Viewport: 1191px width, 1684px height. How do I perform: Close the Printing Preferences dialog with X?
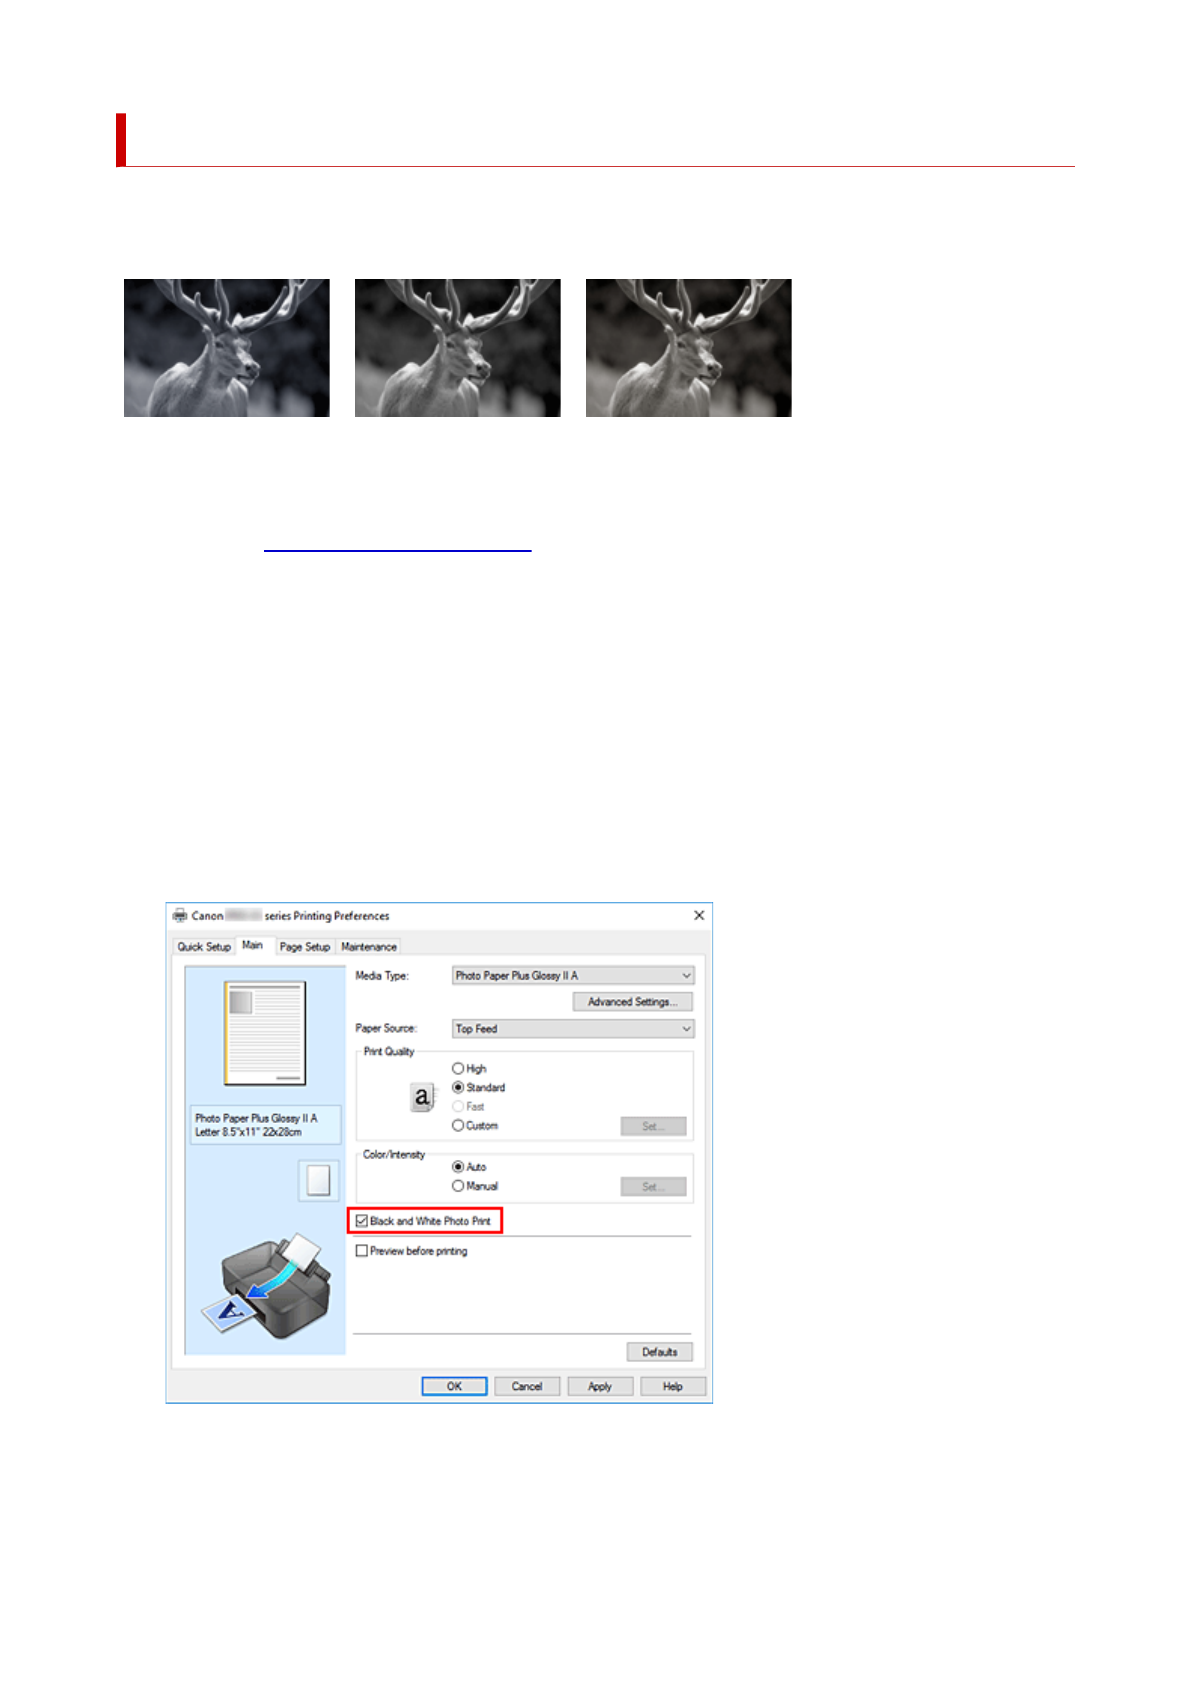(699, 915)
